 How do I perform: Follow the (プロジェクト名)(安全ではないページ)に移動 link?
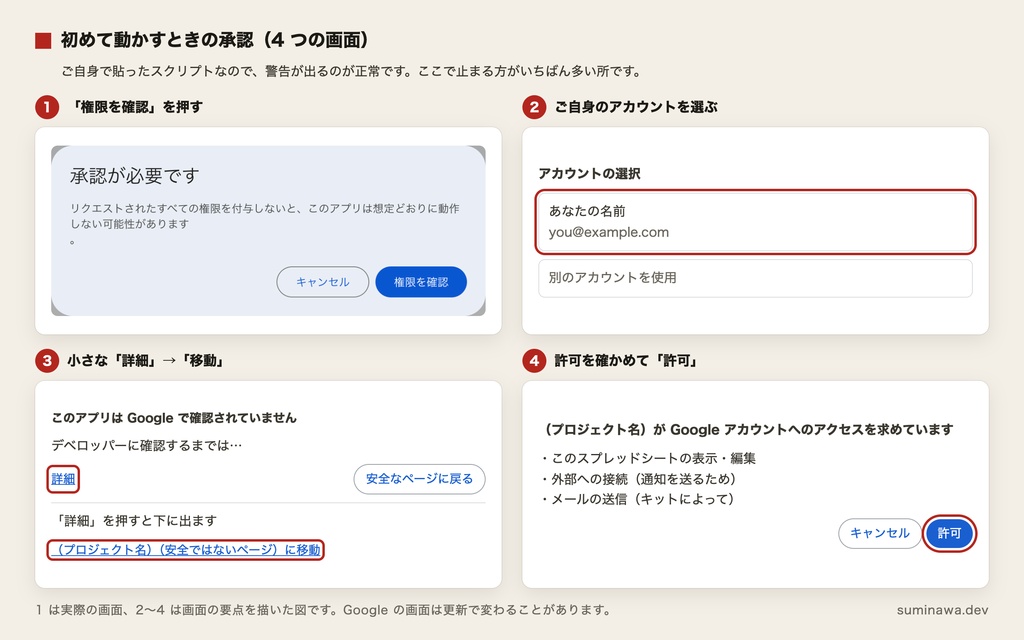click(x=185, y=550)
